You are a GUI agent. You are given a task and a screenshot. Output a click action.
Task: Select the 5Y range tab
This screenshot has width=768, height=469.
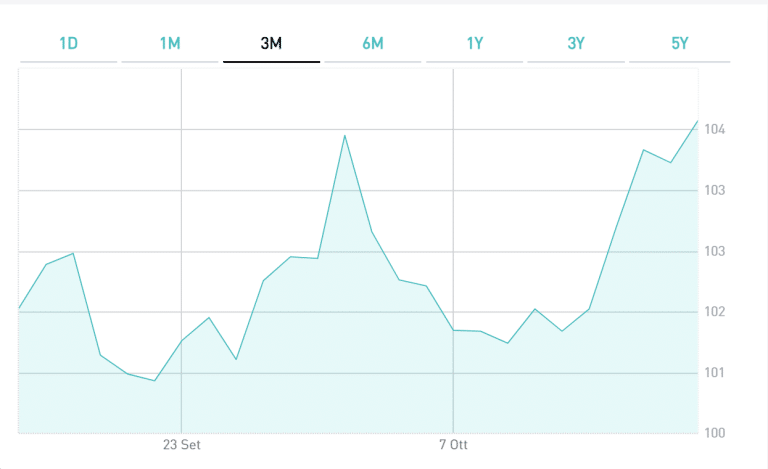679,43
